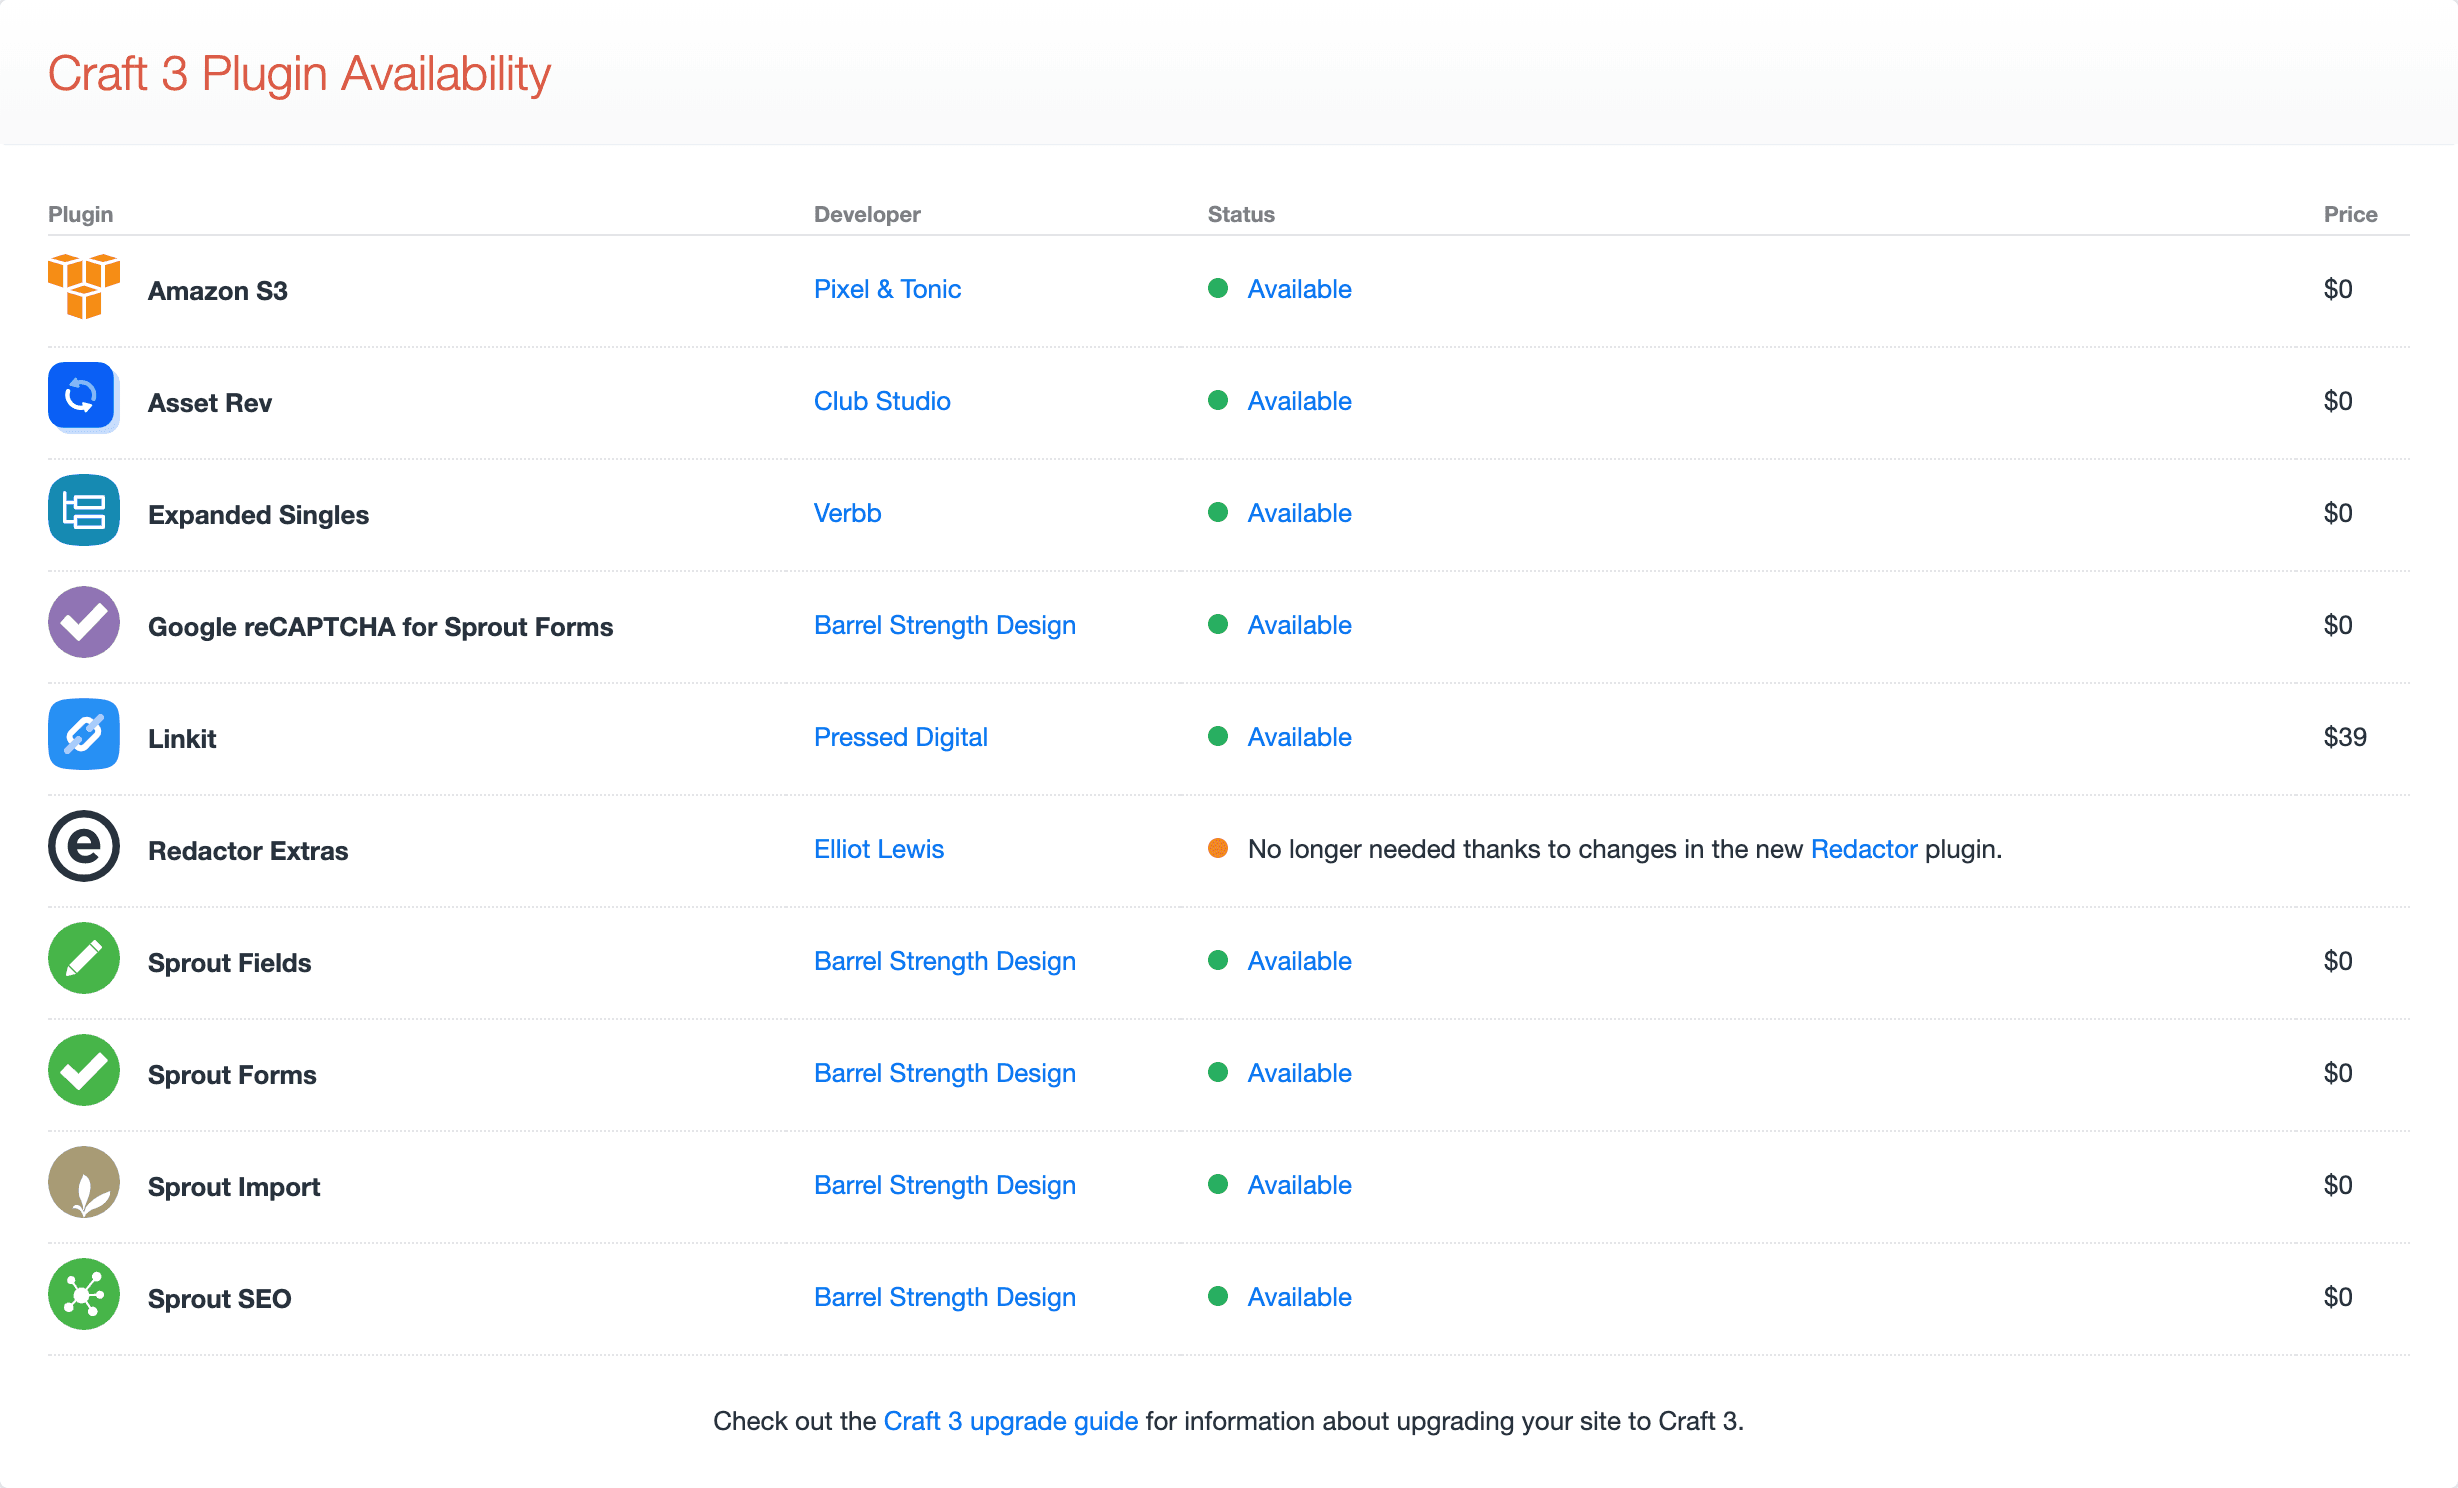This screenshot has height=1488, width=2458.
Task: Click the Linkit blue chain-link icon
Action: (84, 734)
